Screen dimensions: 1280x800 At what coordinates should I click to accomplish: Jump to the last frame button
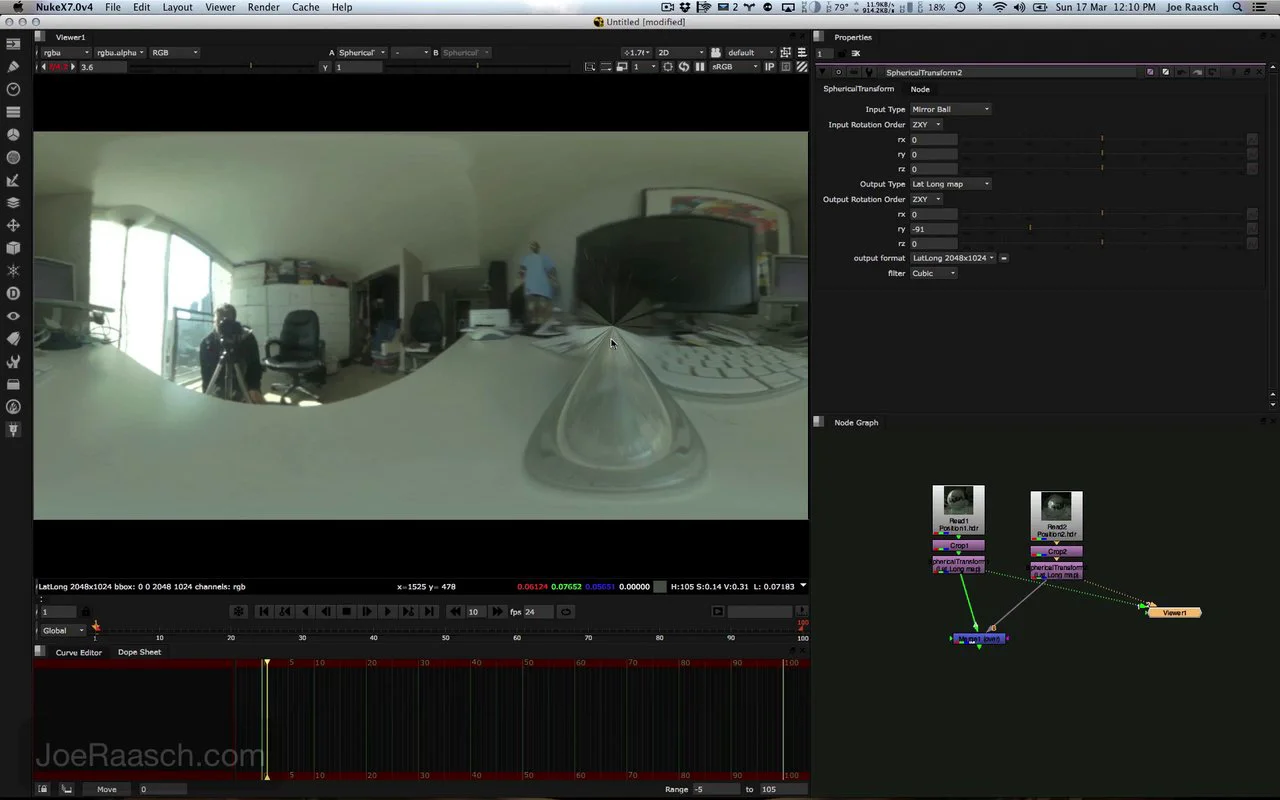(430, 611)
